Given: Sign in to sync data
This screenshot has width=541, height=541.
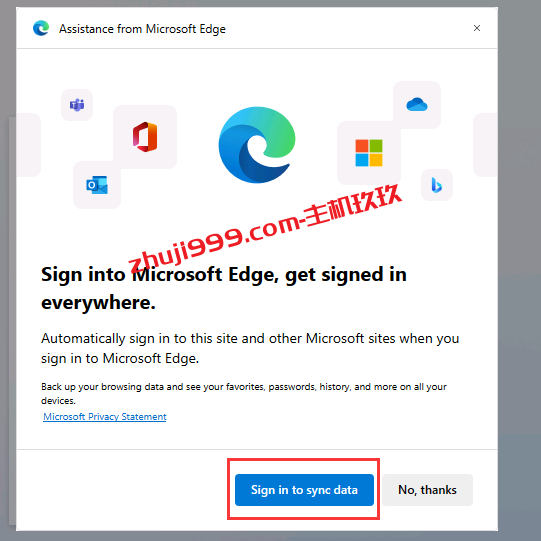Looking at the screenshot, I should (x=304, y=490).
